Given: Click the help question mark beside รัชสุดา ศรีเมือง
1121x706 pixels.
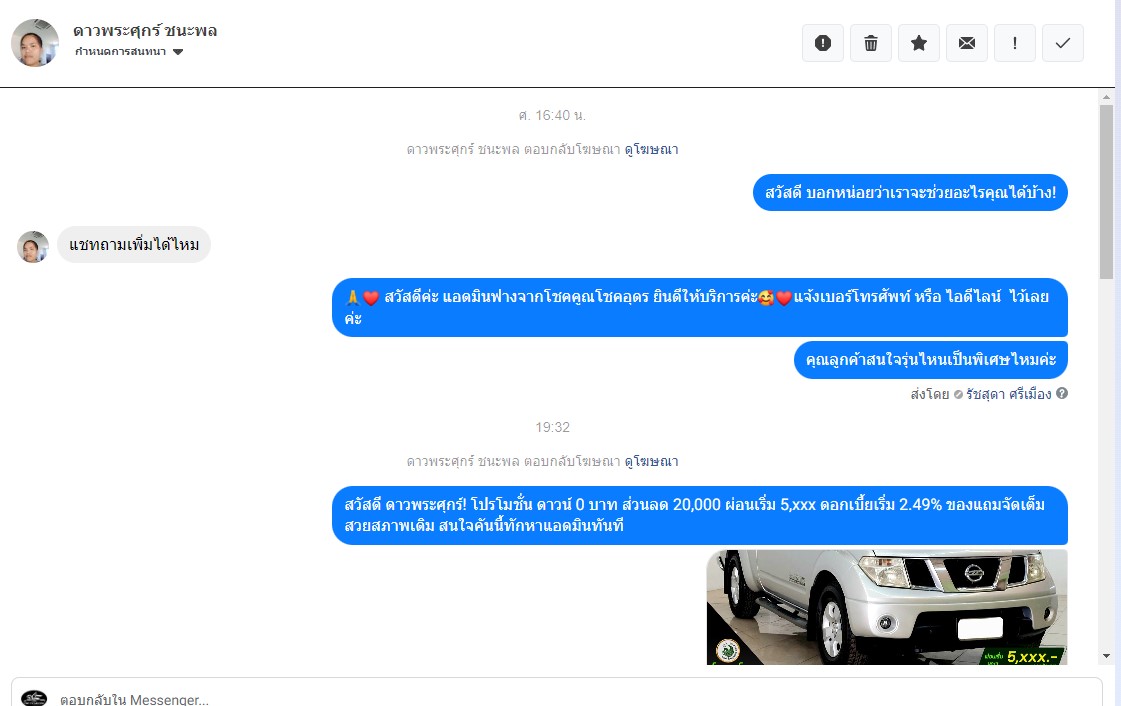Looking at the screenshot, I should (1062, 393).
